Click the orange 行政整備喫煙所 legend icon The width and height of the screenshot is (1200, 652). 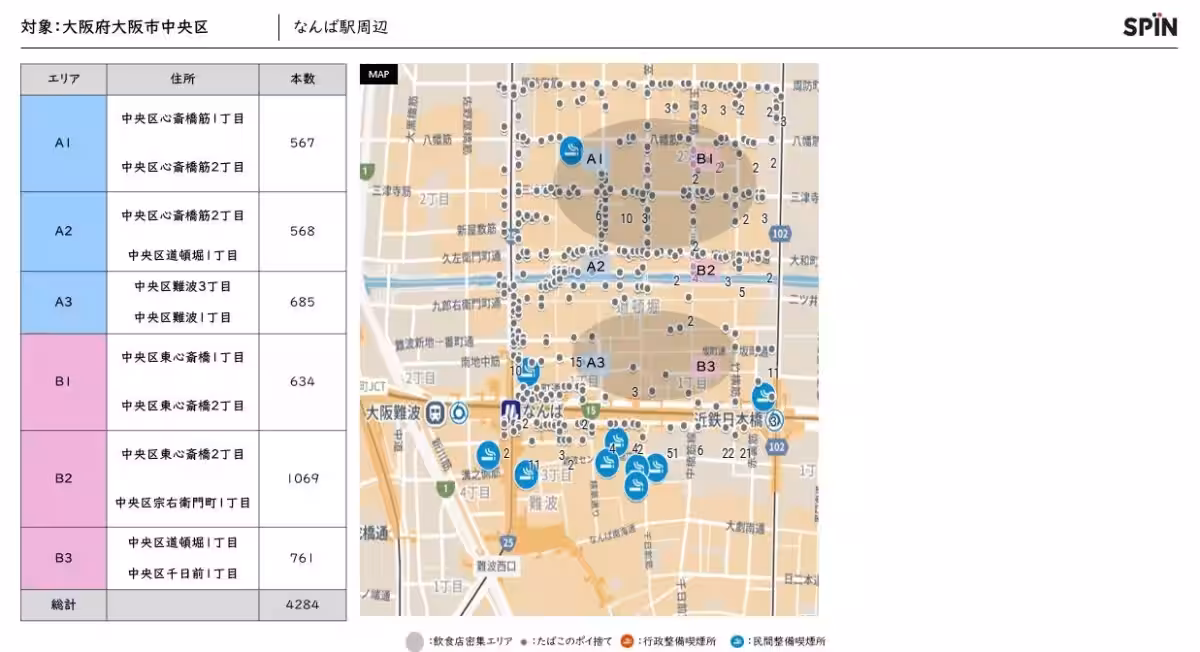[x=628, y=642]
